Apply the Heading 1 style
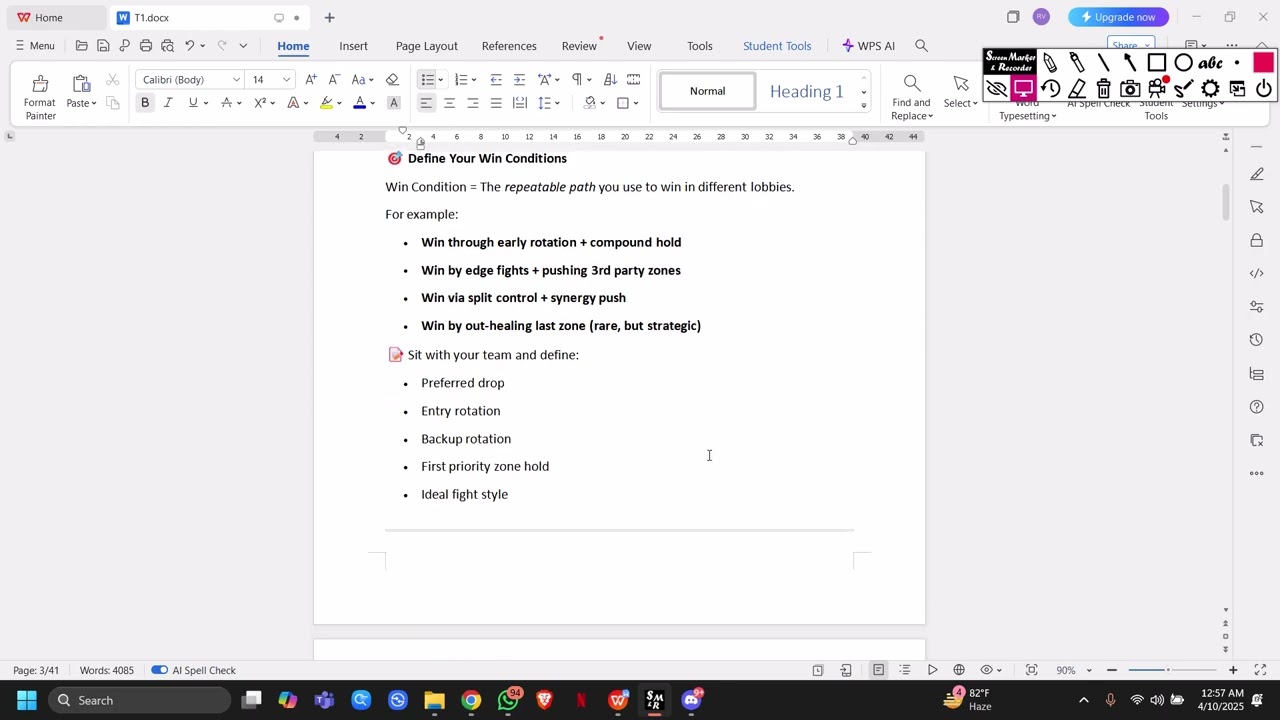 [x=806, y=91]
